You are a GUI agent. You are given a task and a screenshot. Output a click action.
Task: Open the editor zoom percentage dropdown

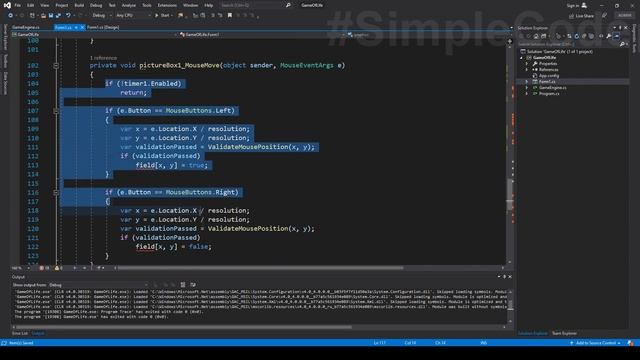coord(20,268)
